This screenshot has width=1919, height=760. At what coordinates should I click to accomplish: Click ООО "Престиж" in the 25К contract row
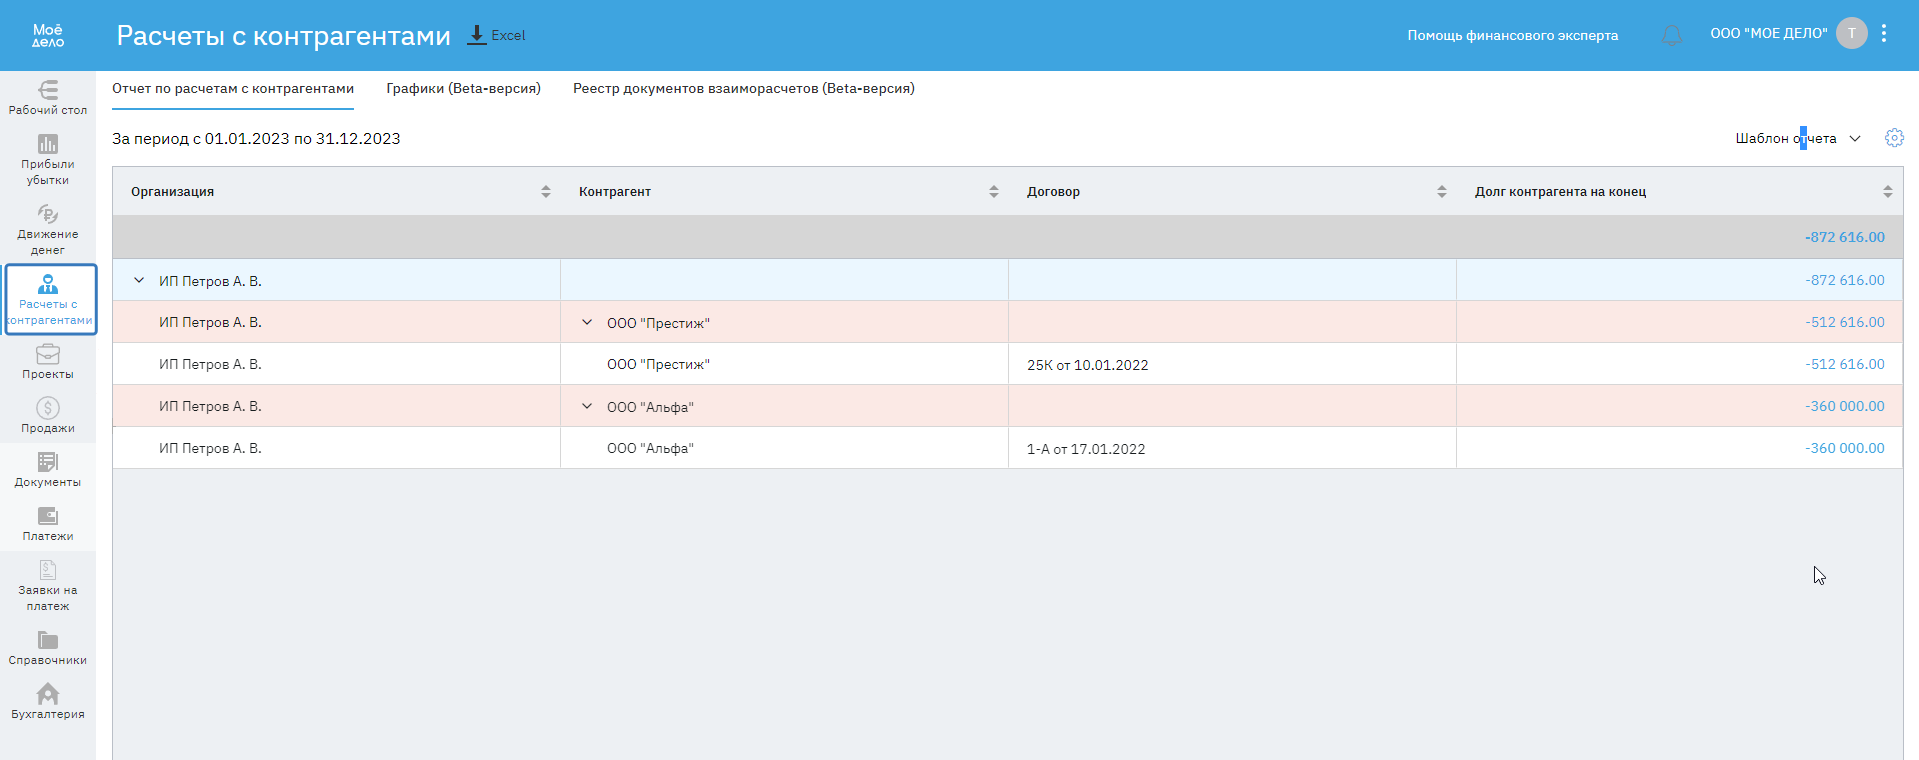658,365
